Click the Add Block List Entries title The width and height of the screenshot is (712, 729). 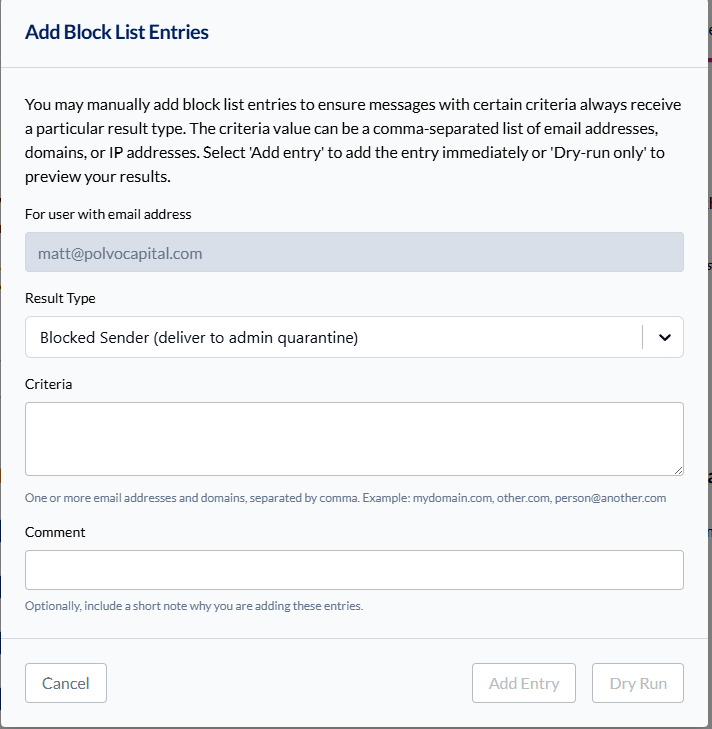pos(117,32)
